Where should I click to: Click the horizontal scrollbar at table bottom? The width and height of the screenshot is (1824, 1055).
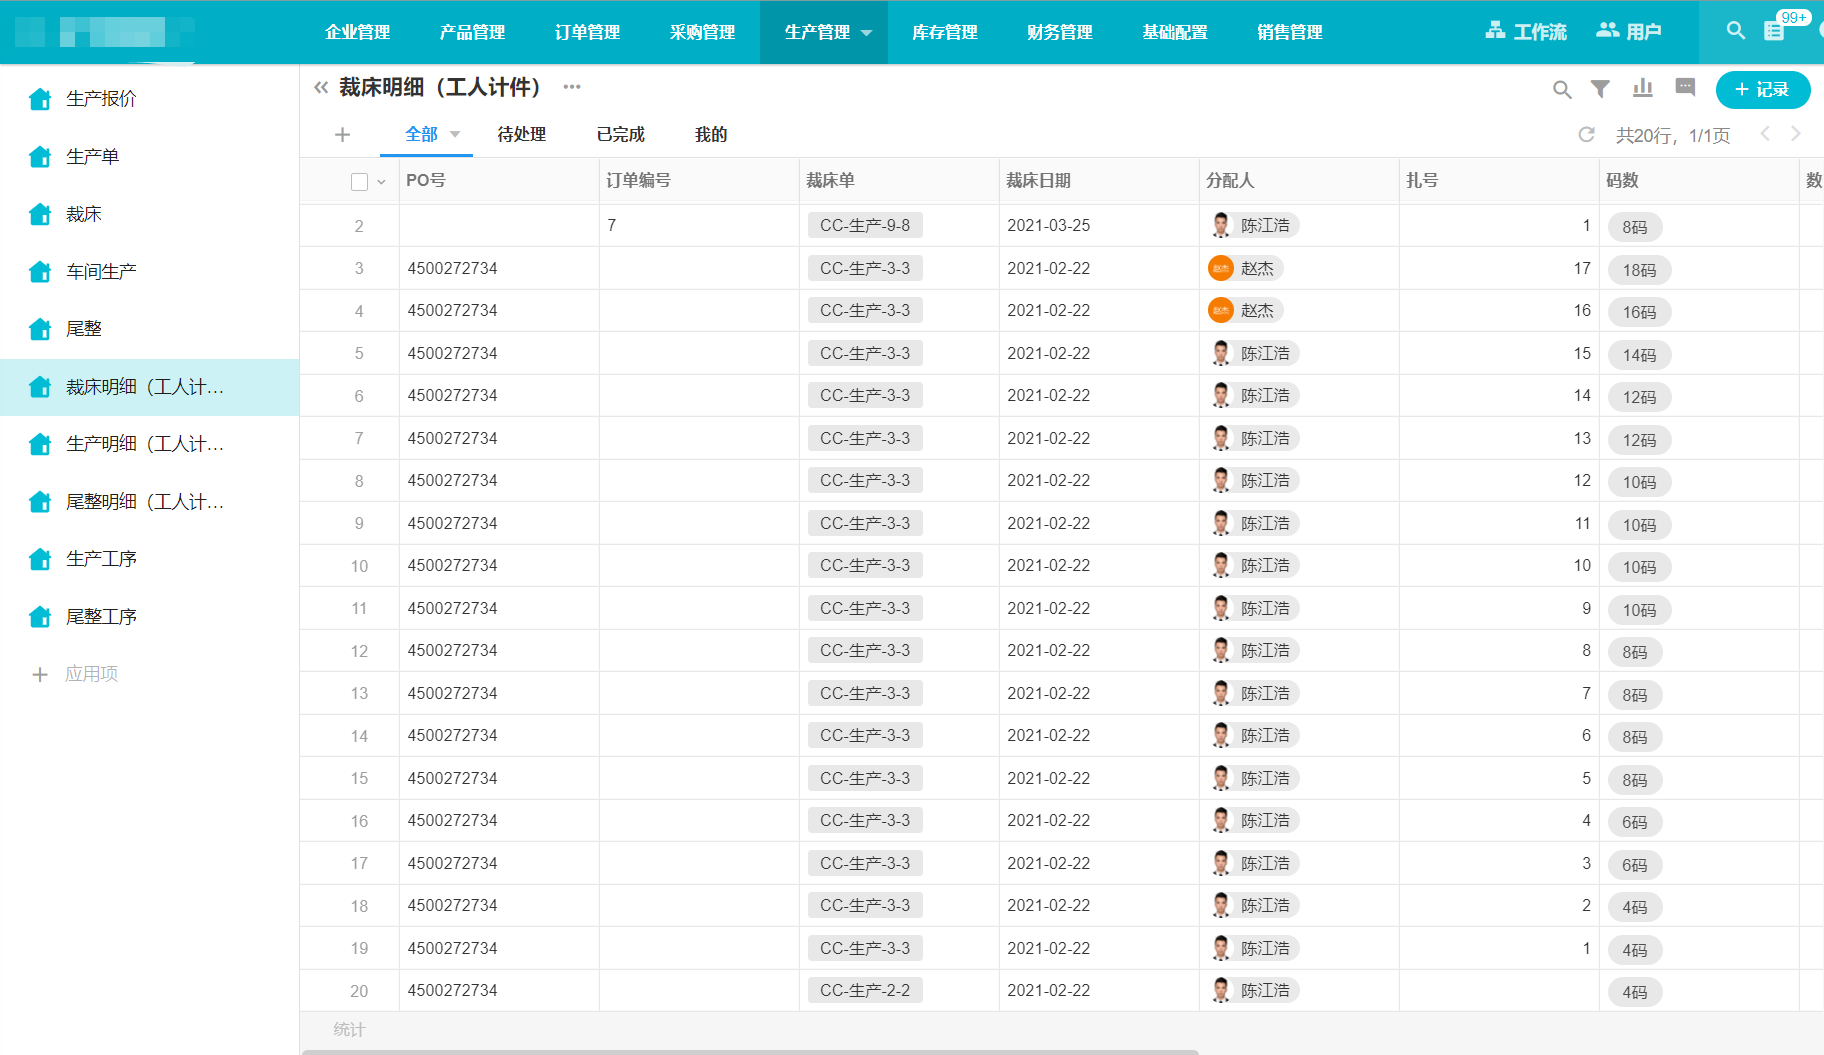coord(750,1051)
